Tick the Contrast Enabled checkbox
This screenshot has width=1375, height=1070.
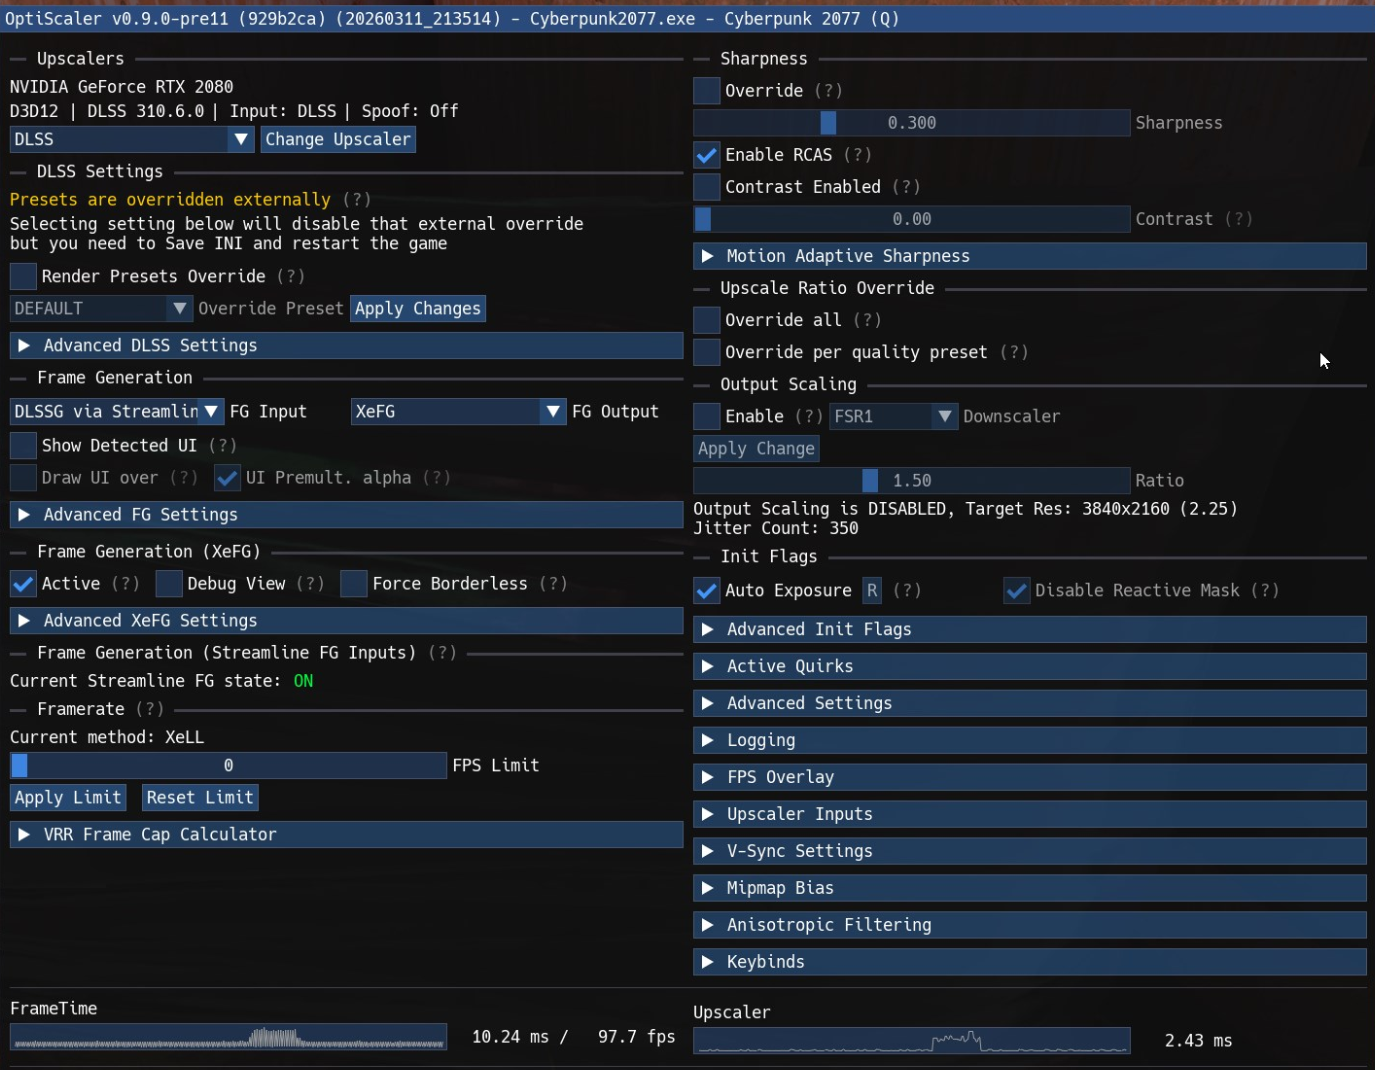point(707,187)
